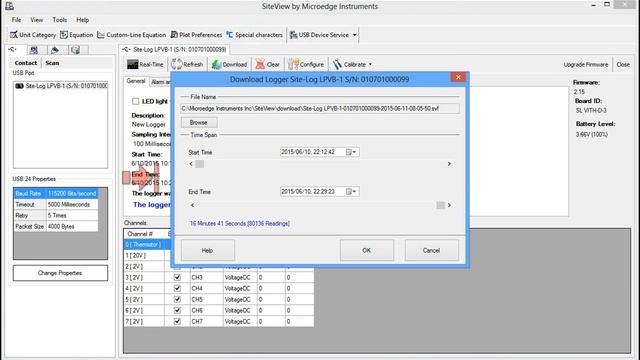640x360 pixels.
Task: Uncheck the CH3 channel checkbox
Action: pos(177,278)
